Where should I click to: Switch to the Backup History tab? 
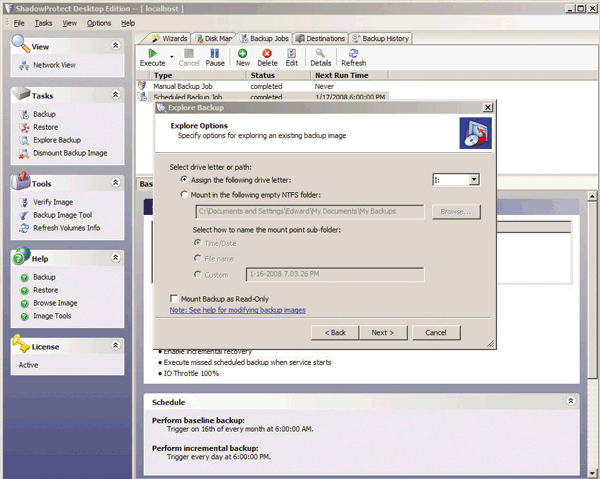(381, 39)
